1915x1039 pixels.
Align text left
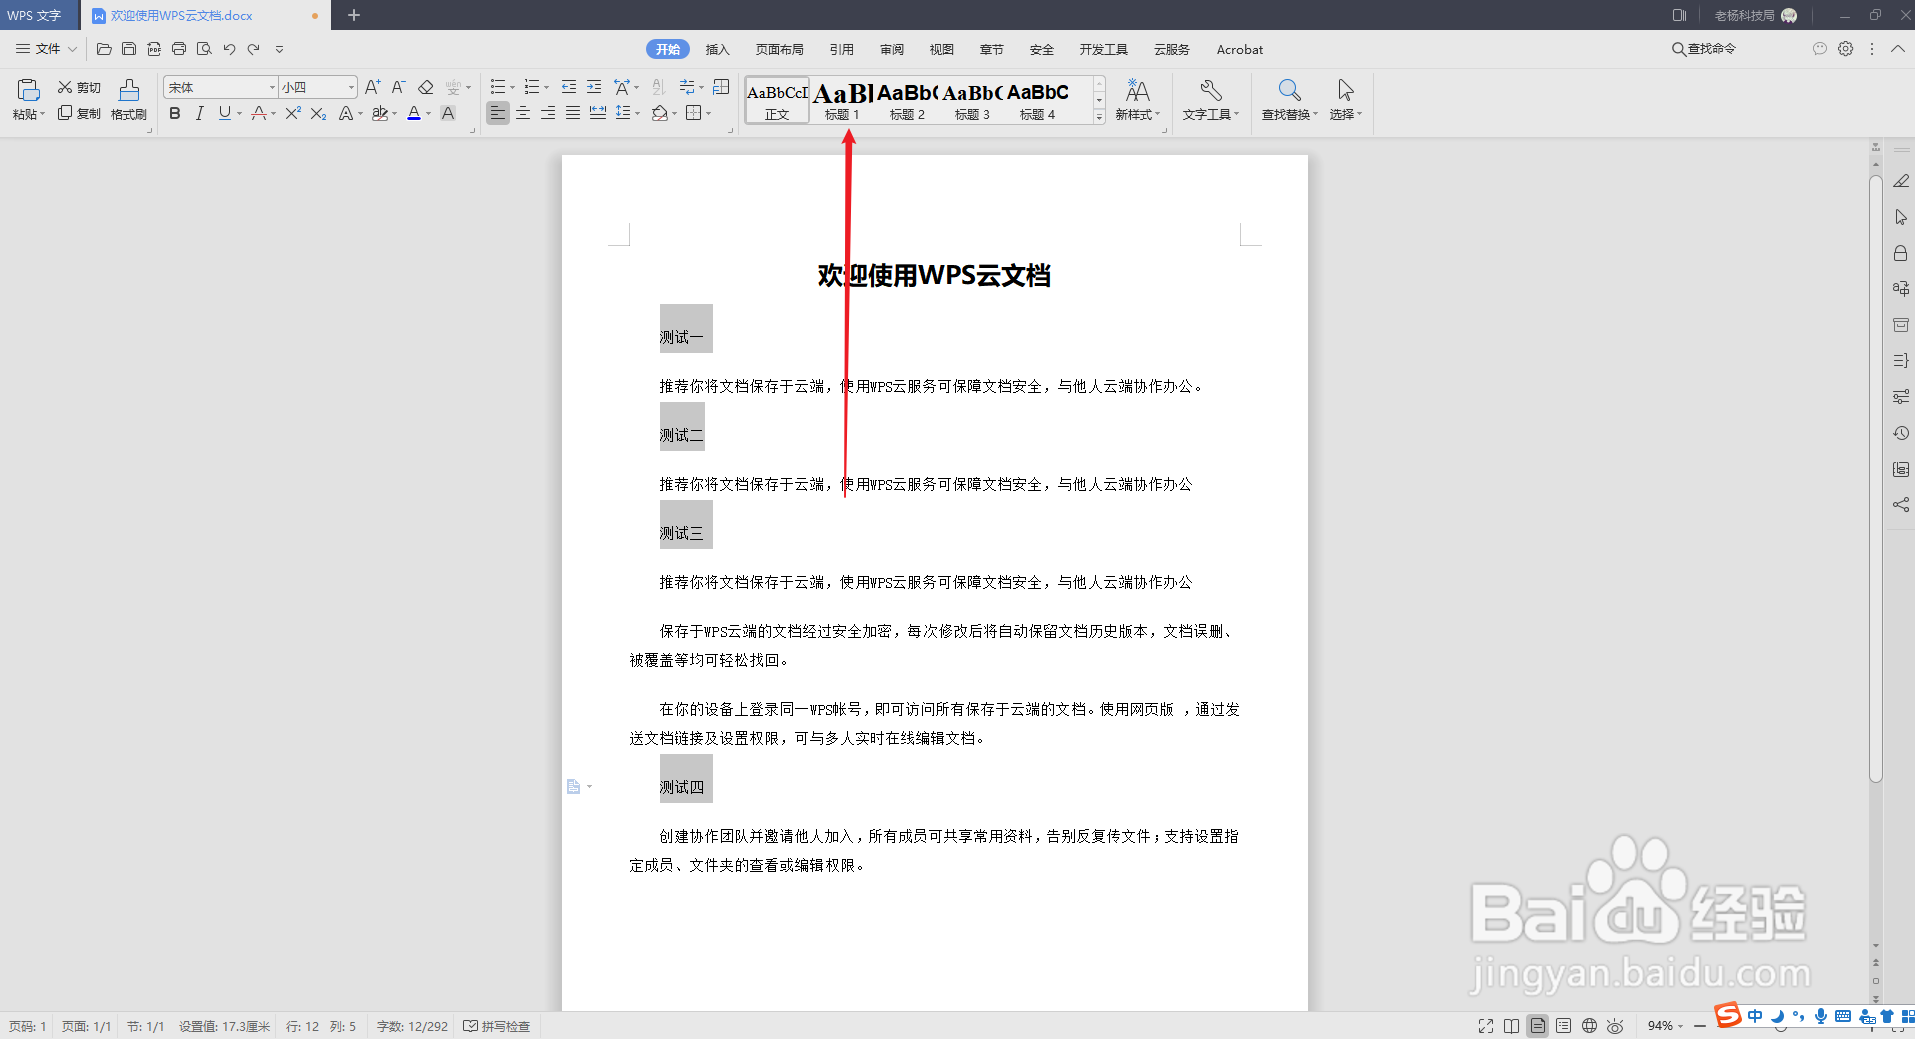click(497, 113)
